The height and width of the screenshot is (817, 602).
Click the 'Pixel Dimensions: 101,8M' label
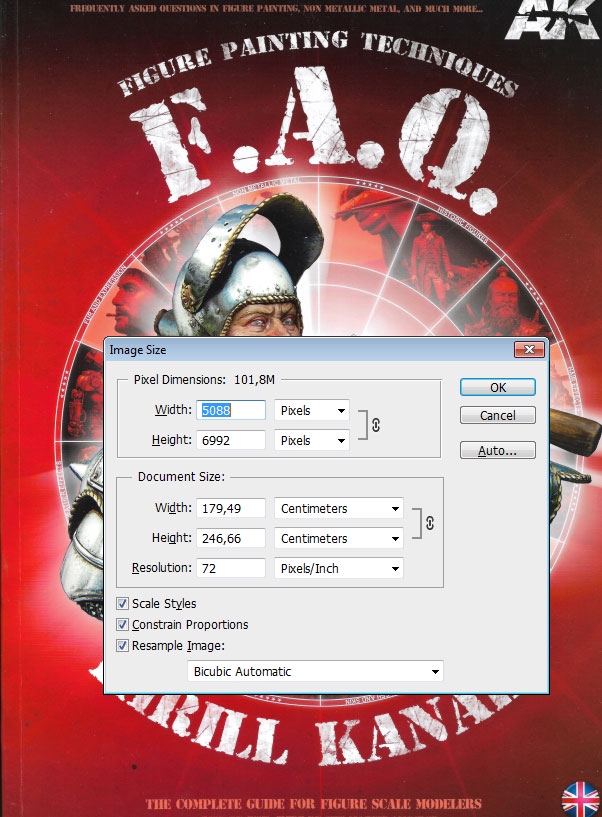pyautogui.click(x=204, y=380)
